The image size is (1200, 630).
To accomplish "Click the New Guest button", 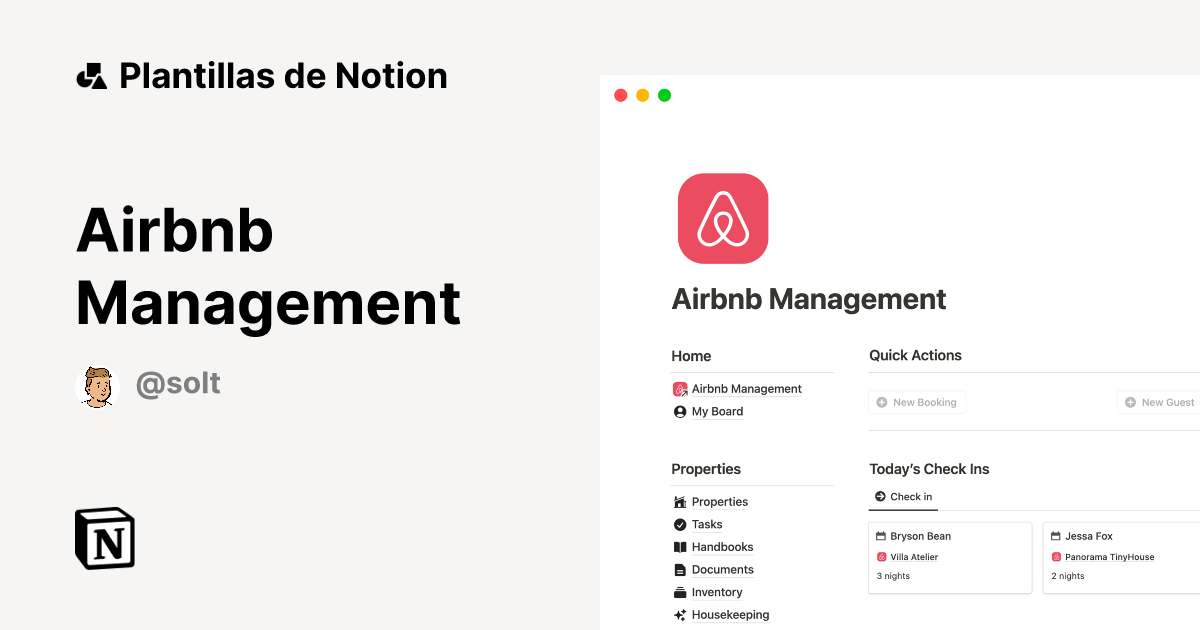I will pos(1160,401).
